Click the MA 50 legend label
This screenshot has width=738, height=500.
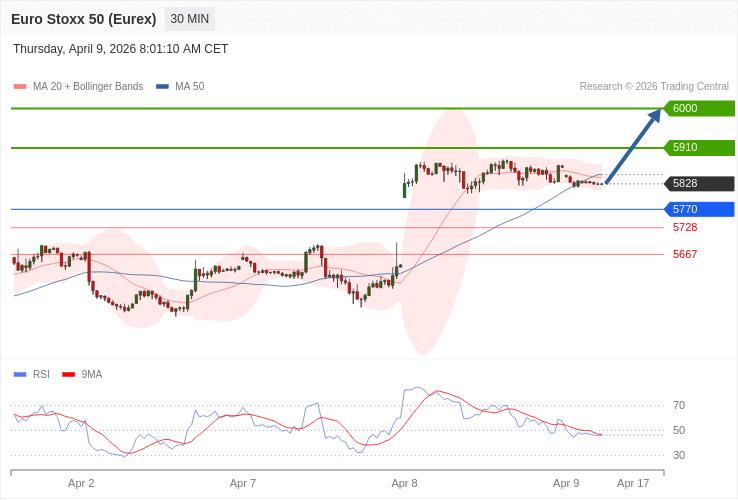pos(190,87)
